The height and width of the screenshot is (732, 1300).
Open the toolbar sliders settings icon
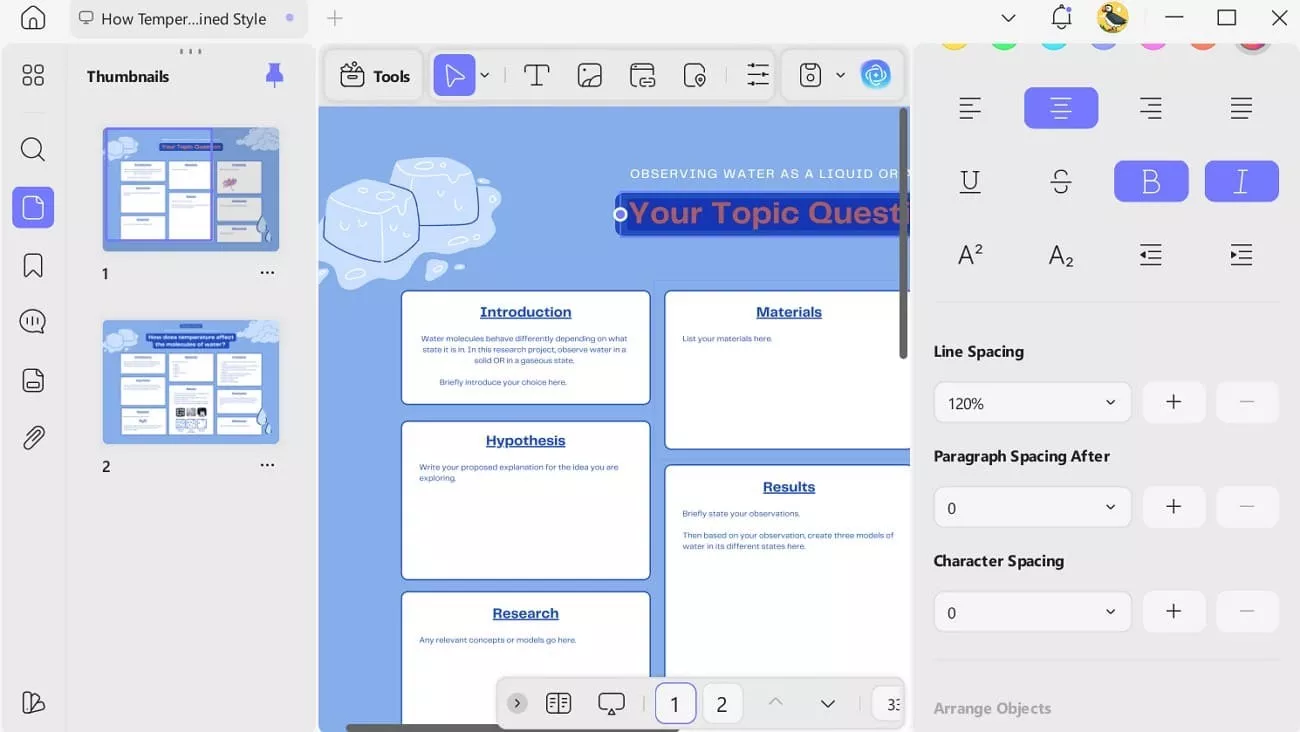click(758, 75)
